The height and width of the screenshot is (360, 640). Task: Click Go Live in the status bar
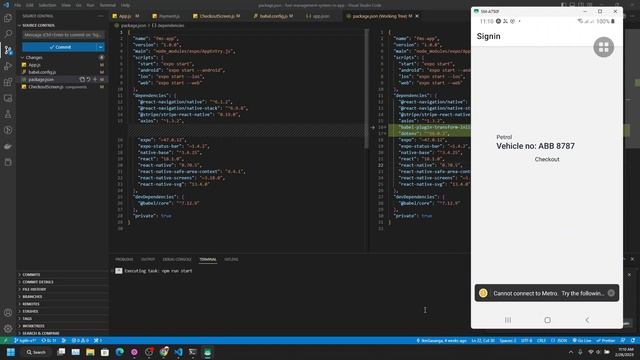pos(582,340)
